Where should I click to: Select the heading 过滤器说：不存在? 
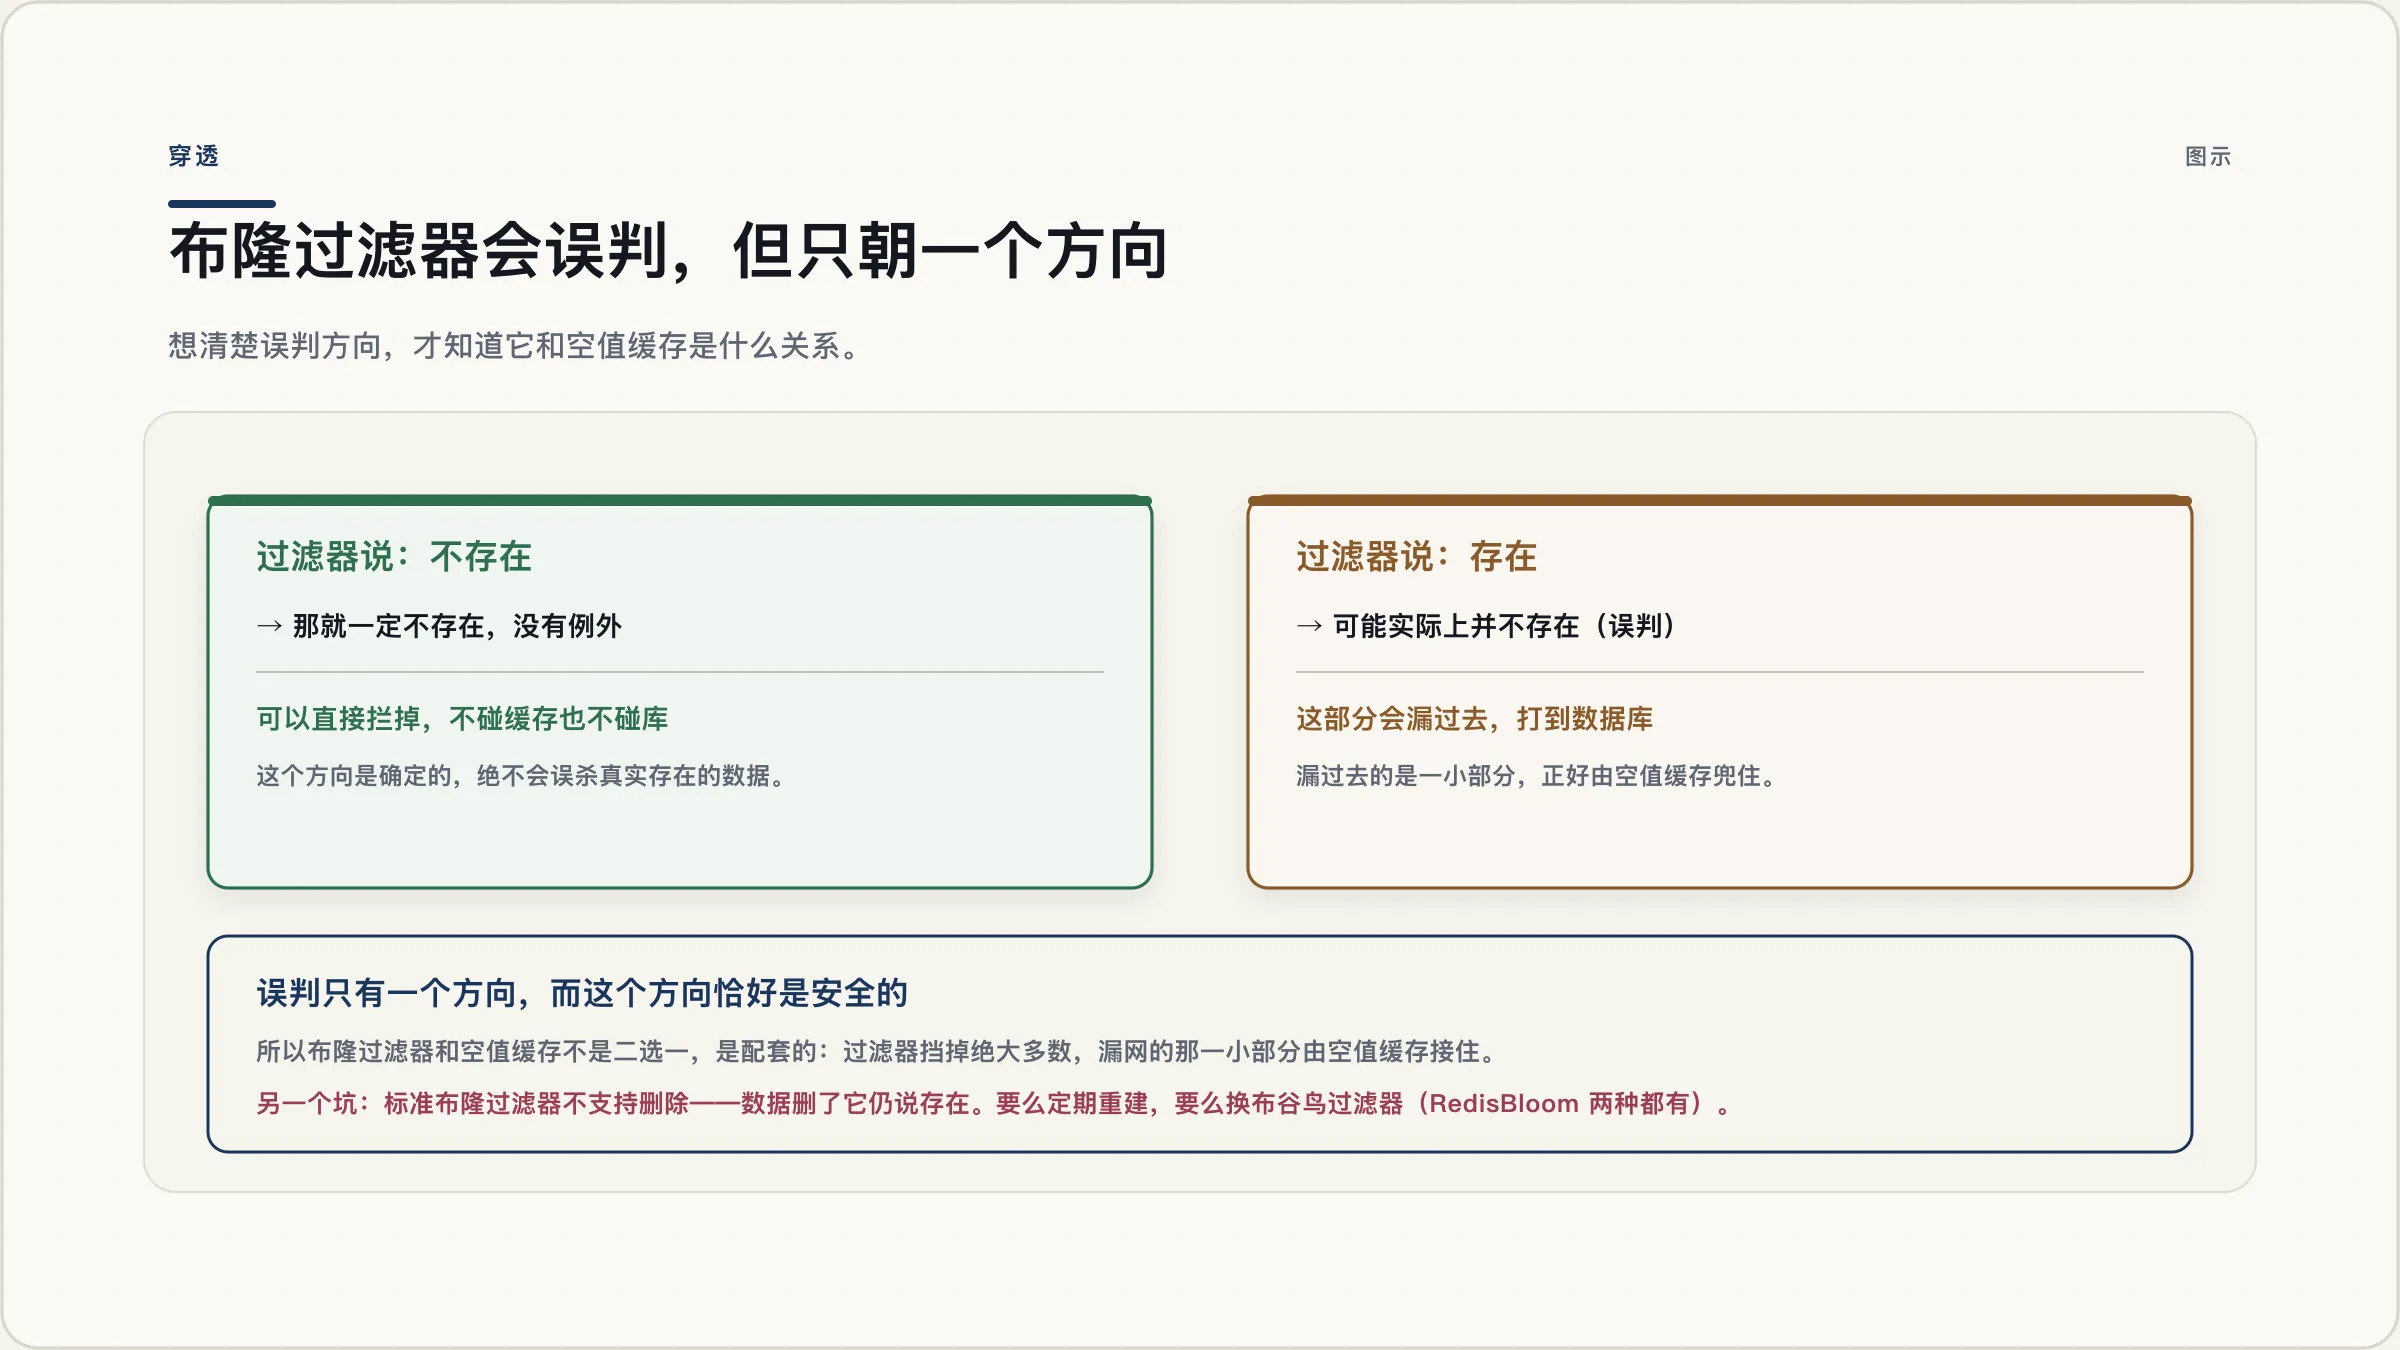coord(394,556)
